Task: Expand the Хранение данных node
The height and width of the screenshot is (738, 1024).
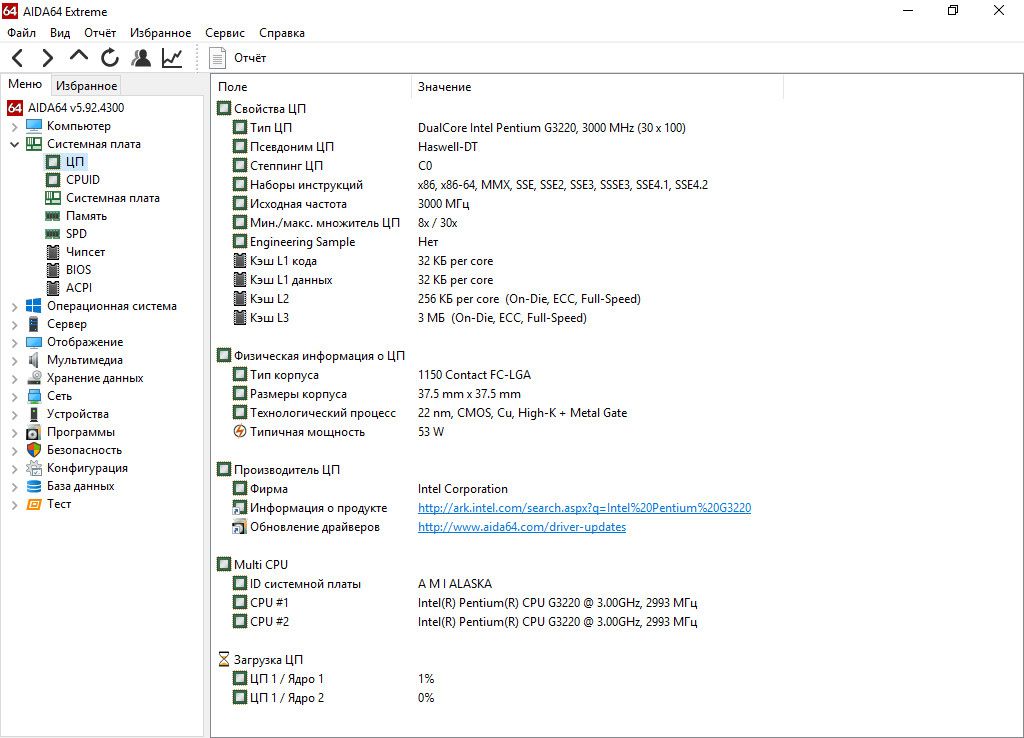Action: click(14, 378)
